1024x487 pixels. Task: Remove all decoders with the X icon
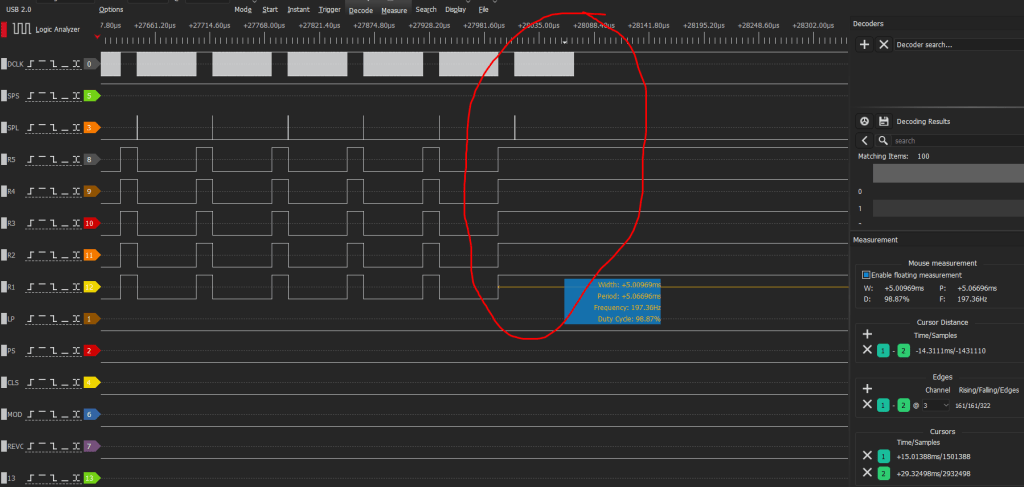click(x=883, y=45)
